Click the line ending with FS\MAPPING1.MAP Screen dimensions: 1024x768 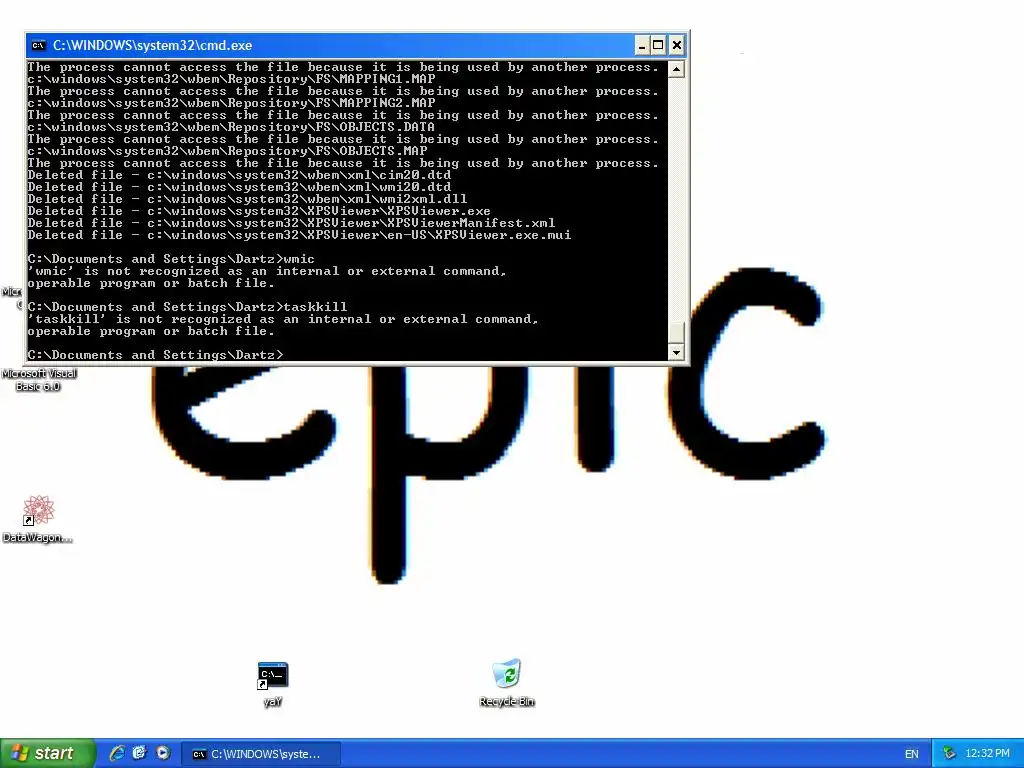tap(231, 79)
